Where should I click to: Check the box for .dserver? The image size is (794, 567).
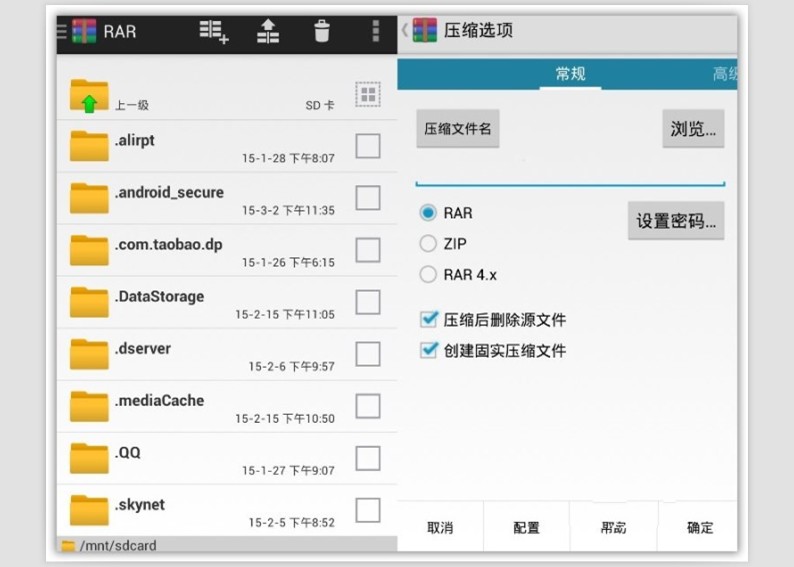368,354
